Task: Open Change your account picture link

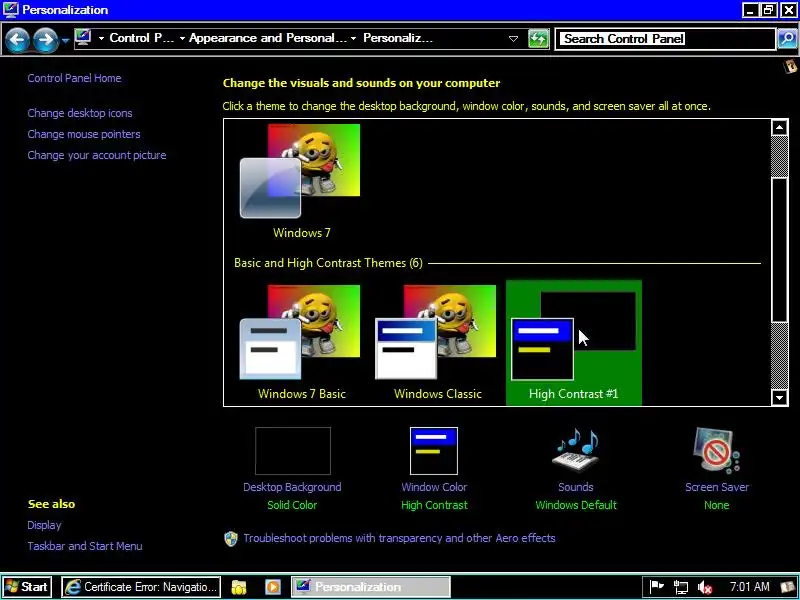Action: point(97,155)
